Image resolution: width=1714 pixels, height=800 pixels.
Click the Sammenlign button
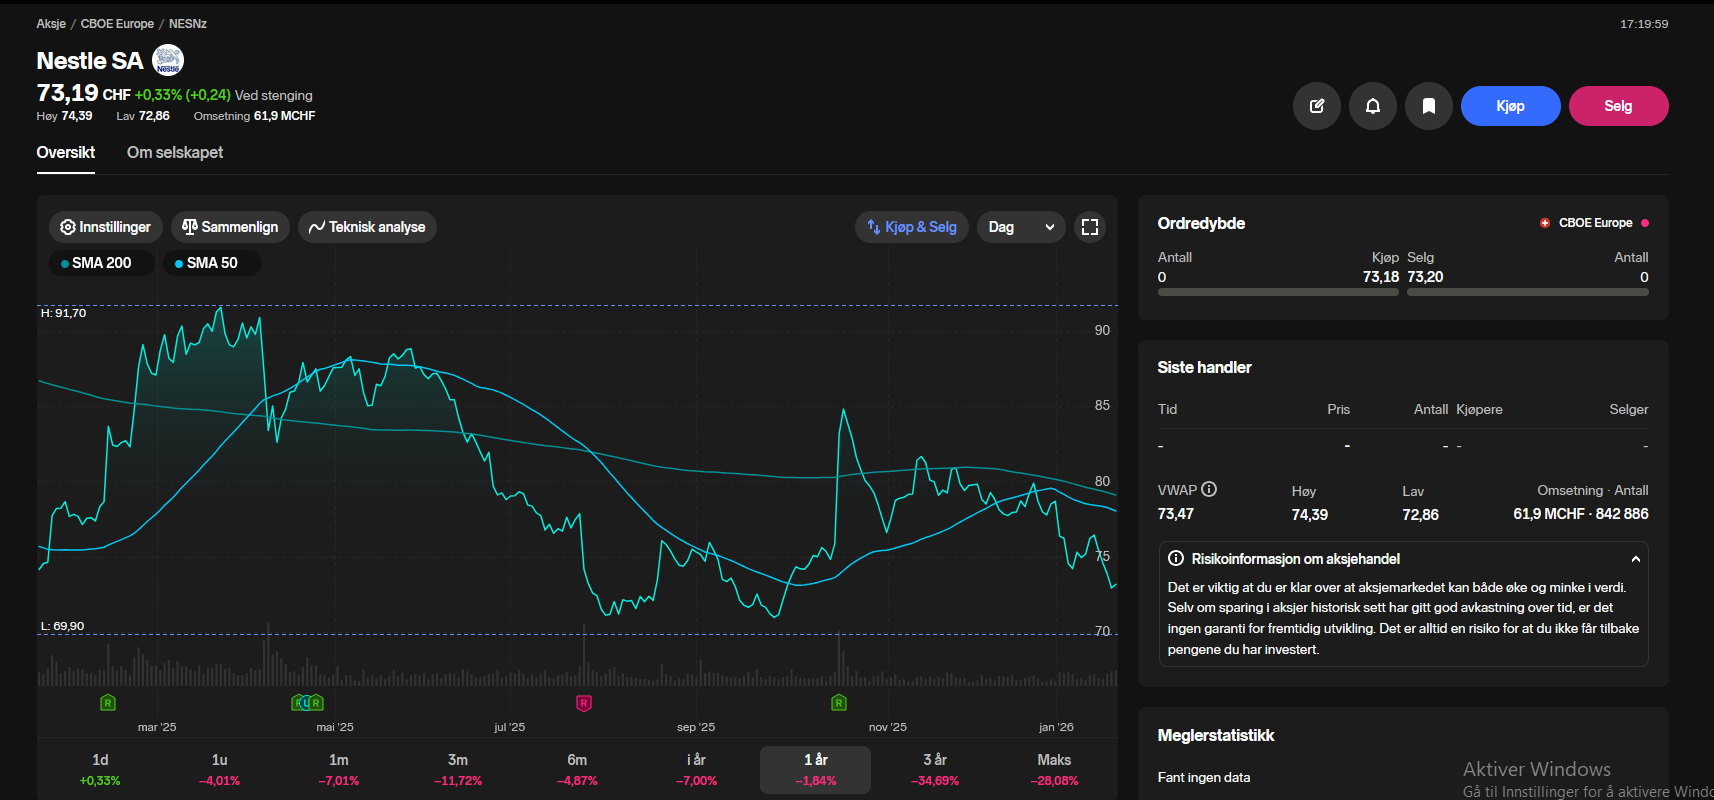point(231,227)
